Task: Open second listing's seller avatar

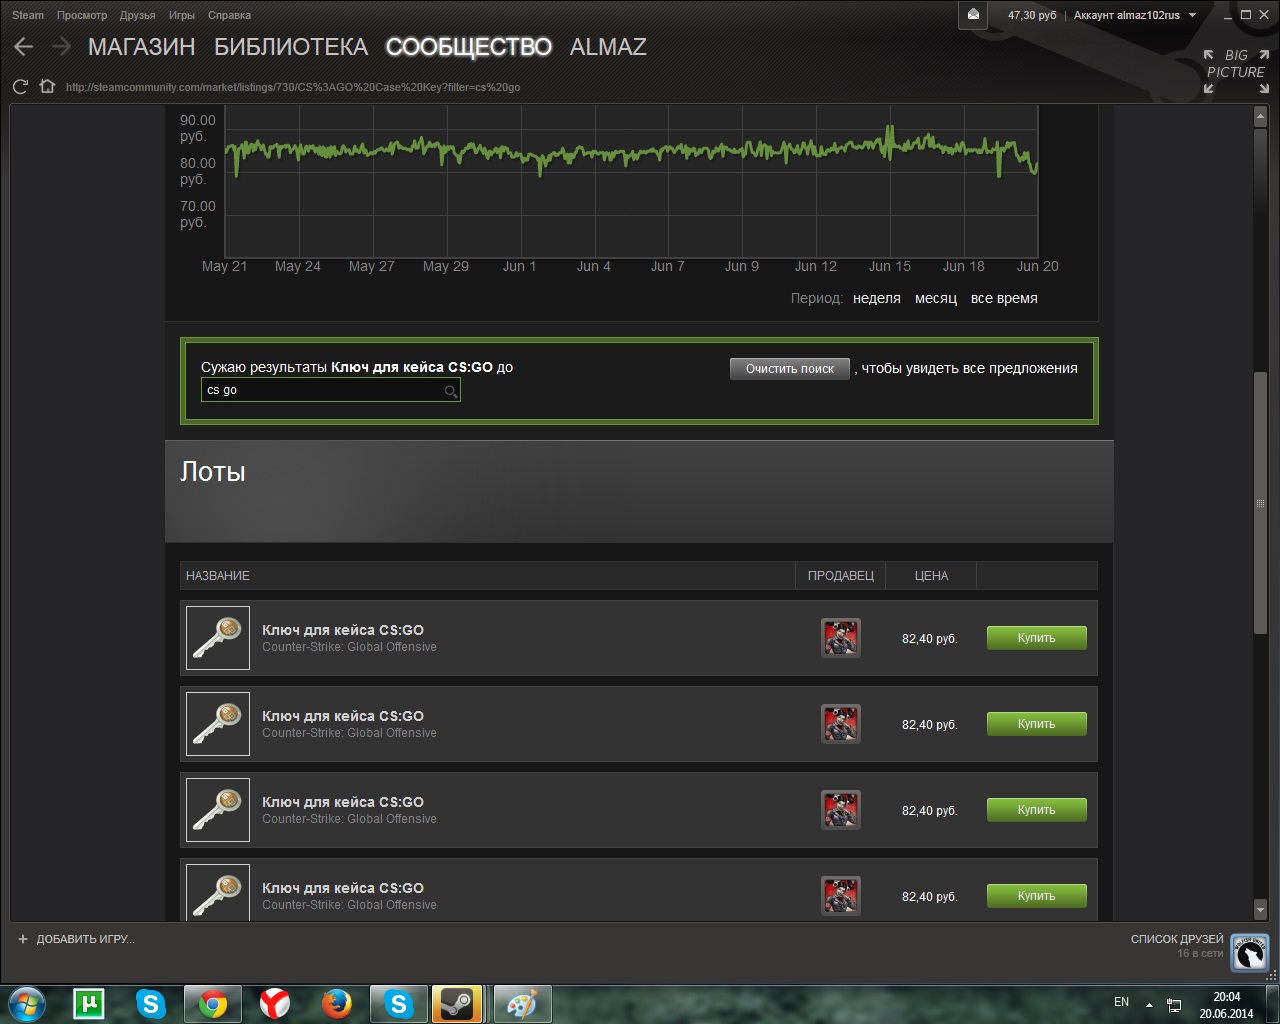Action: click(x=841, y=724)
